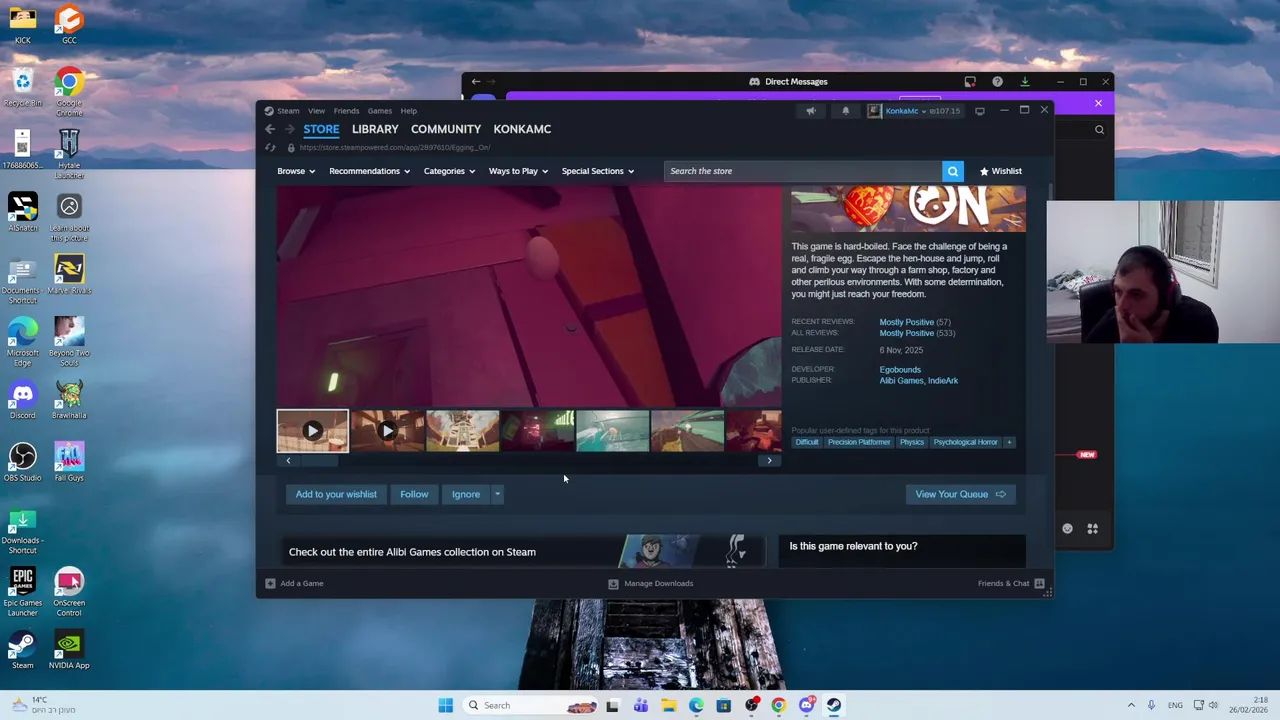The width and height of the screenshot is (1280, 720).
Task: Open the dropdown arrow next to Ignore
Action: point(497,494)
